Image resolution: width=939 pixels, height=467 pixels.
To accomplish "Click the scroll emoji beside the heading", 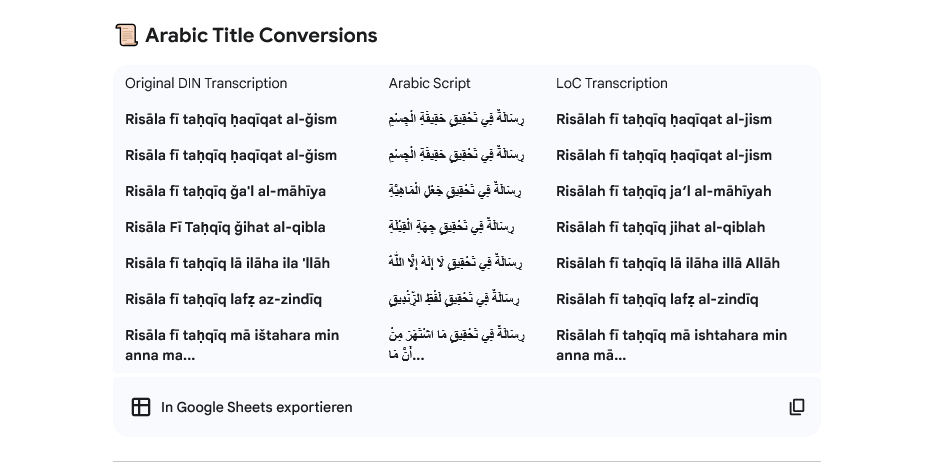I will pos(126,36).
